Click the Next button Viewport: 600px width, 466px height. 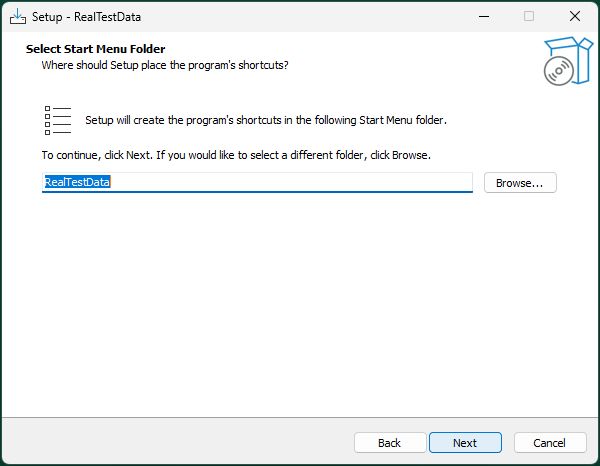click(465, 443)
